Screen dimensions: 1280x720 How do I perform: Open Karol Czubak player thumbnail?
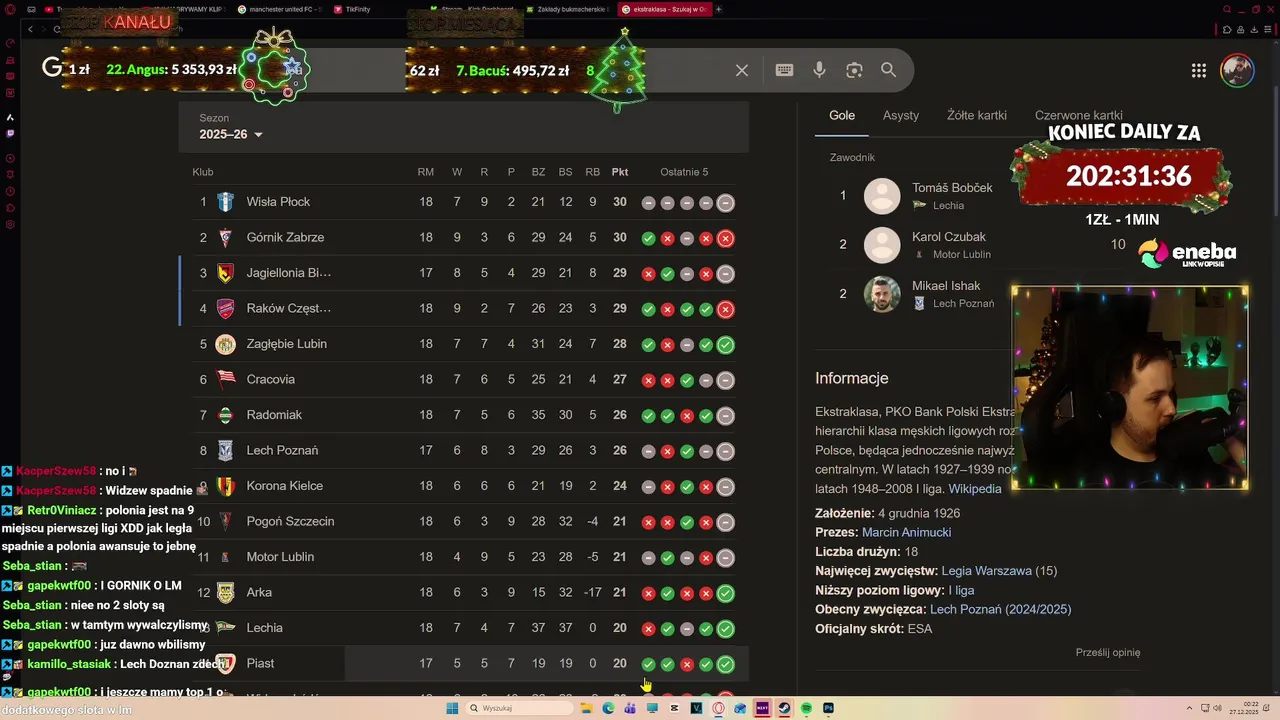point(882,245)
